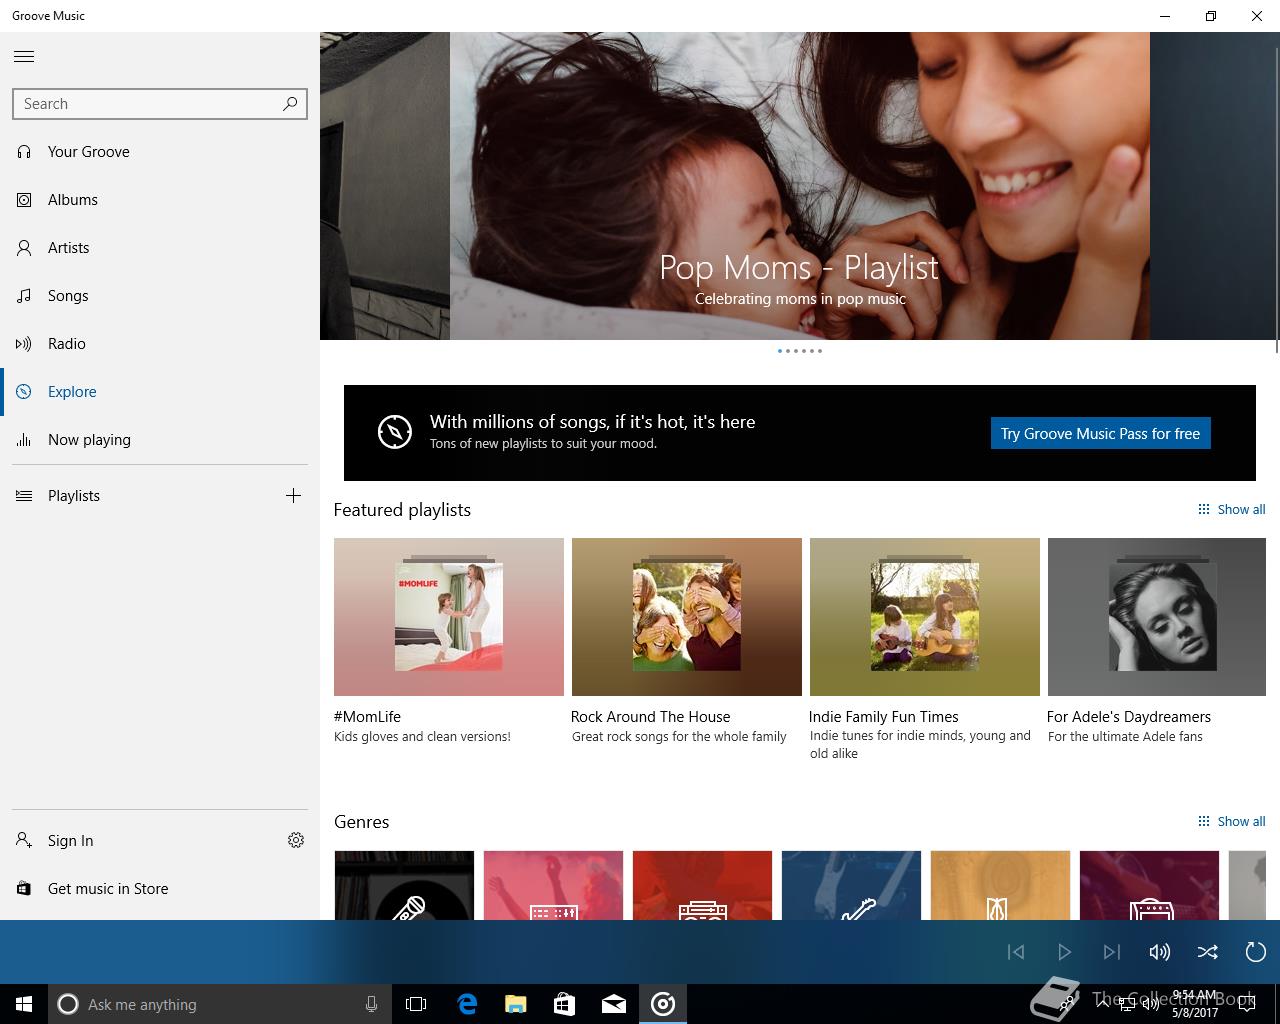The height and width of the screenshot is (1024, 1280).
Task: Open volume control speaker icon
Action: (x=1160, y=952)
